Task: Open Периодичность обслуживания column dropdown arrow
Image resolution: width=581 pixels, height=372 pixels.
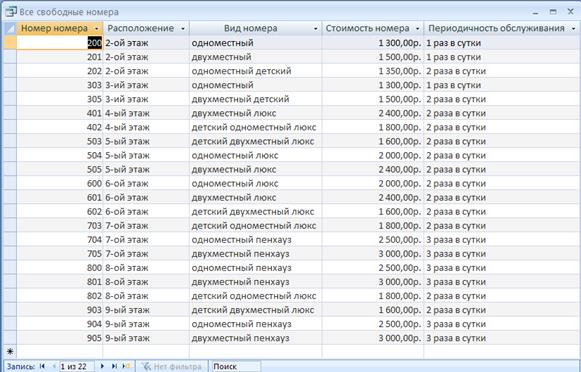Action: click(x=573, y=29)
